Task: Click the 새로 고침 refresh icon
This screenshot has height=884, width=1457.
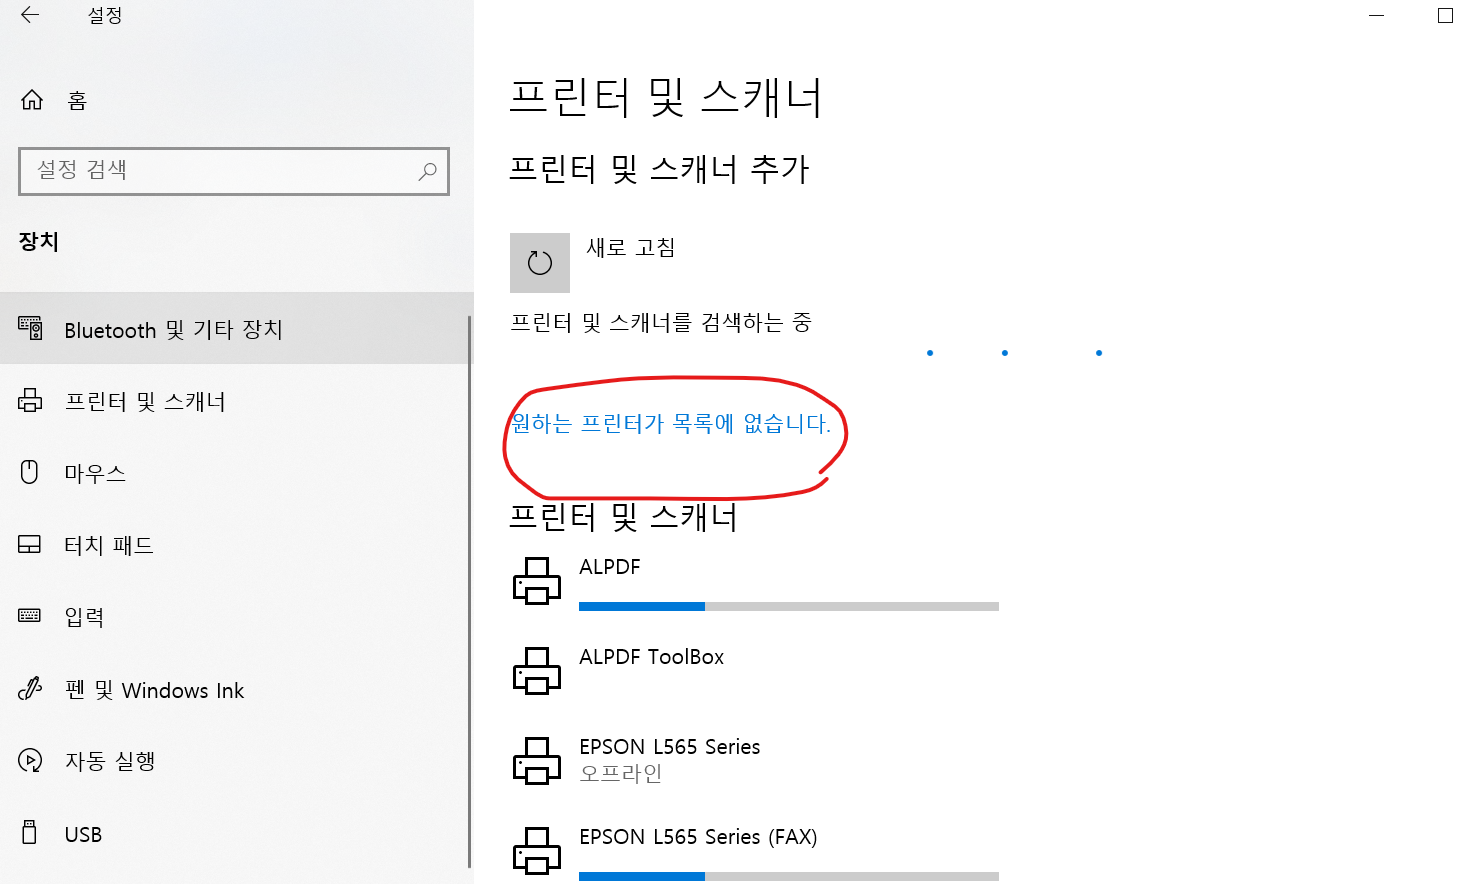Action: pyautogui.click(x=540, y=262)
